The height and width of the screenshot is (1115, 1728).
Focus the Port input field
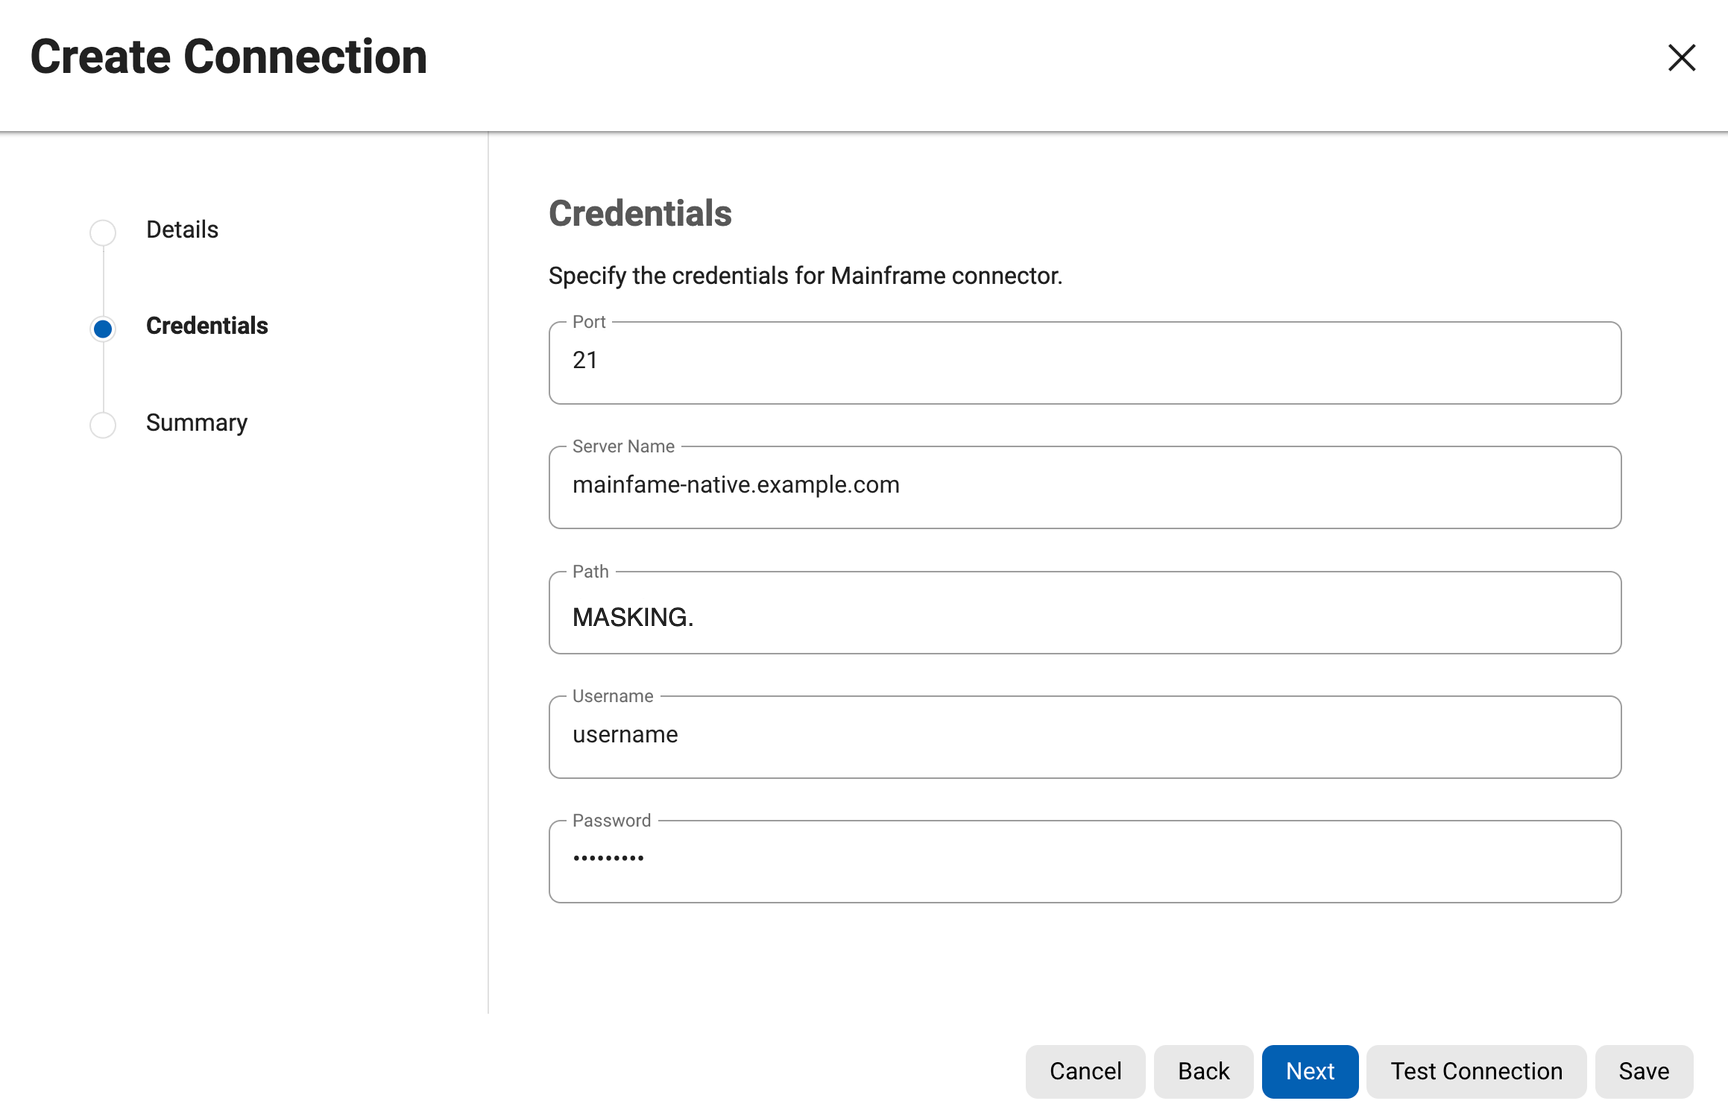pos(1084,362)
